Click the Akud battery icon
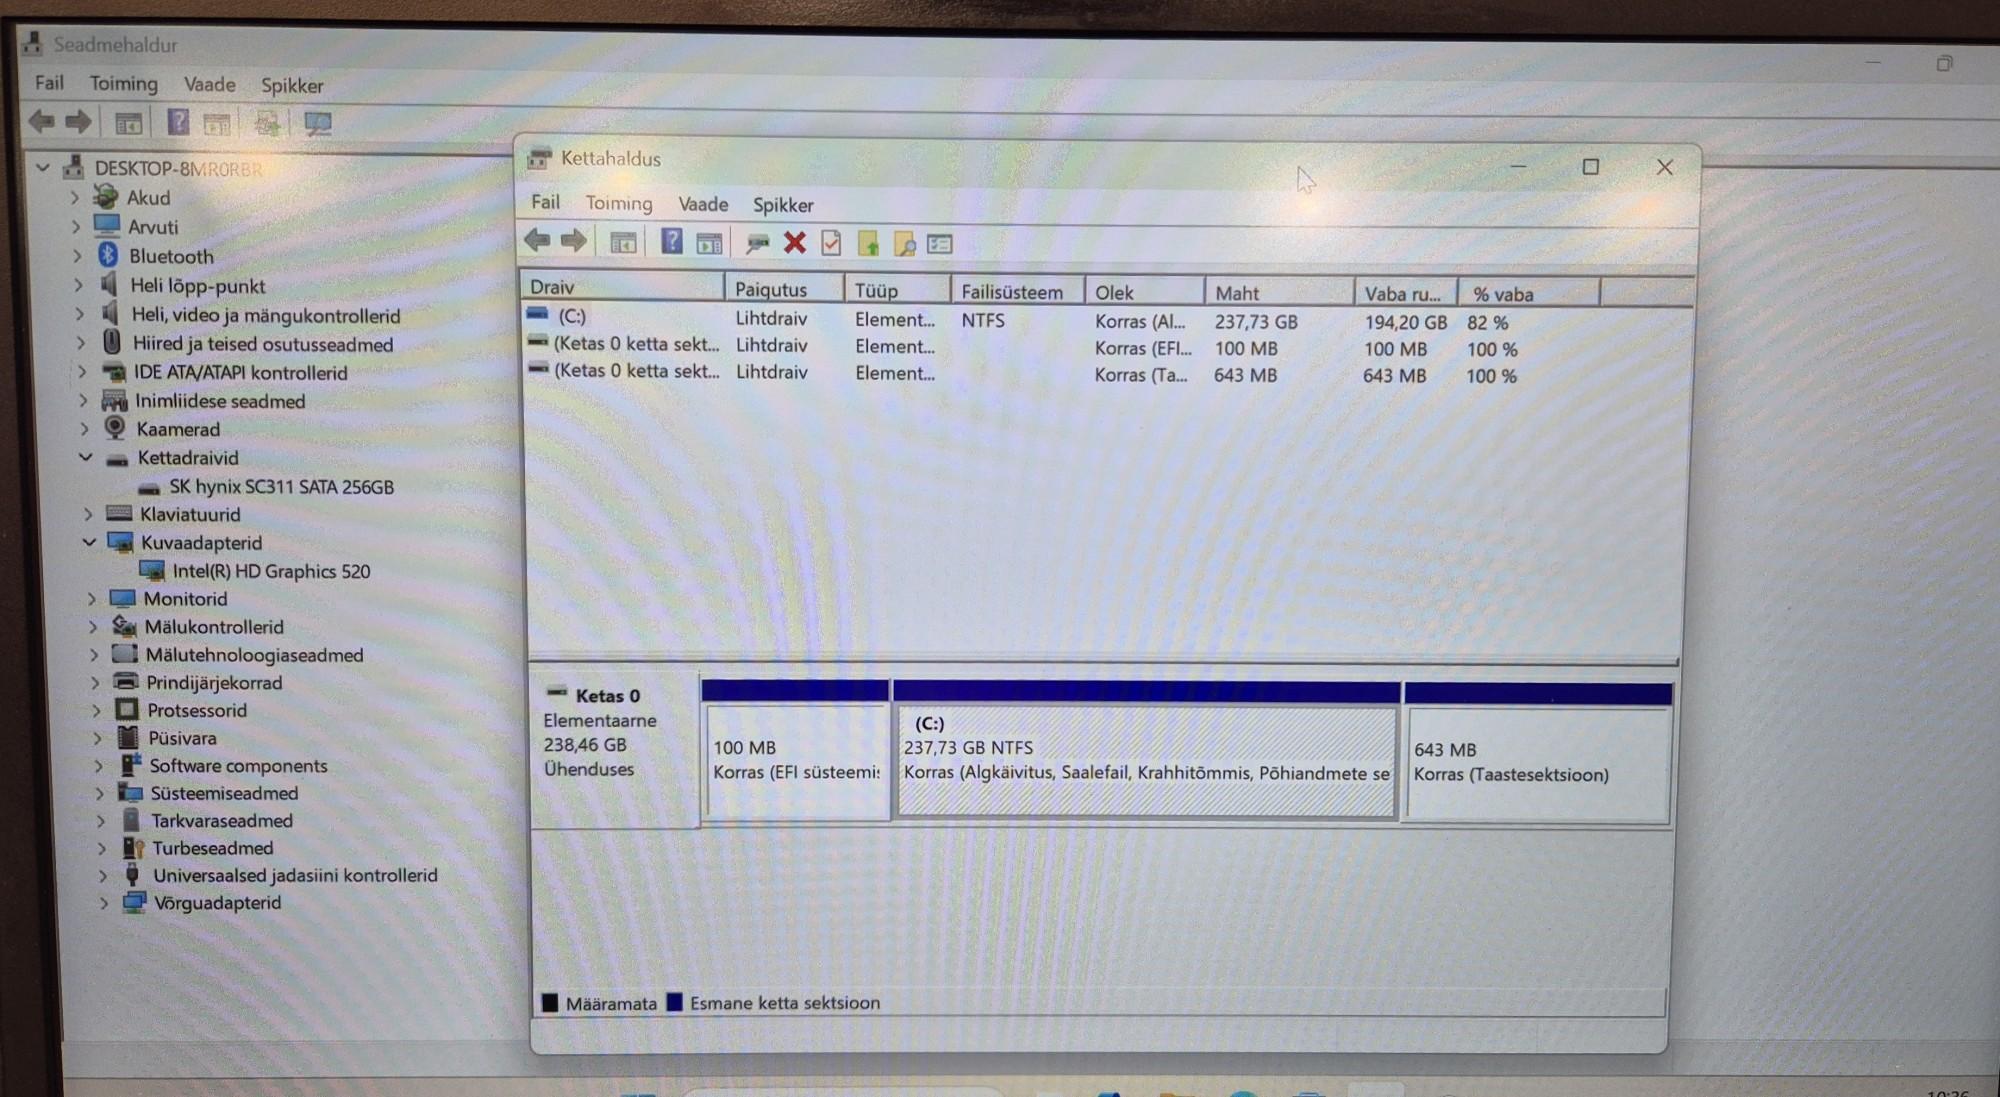The height and width of the screenshot is (1097, 2000). coord(105,197)
